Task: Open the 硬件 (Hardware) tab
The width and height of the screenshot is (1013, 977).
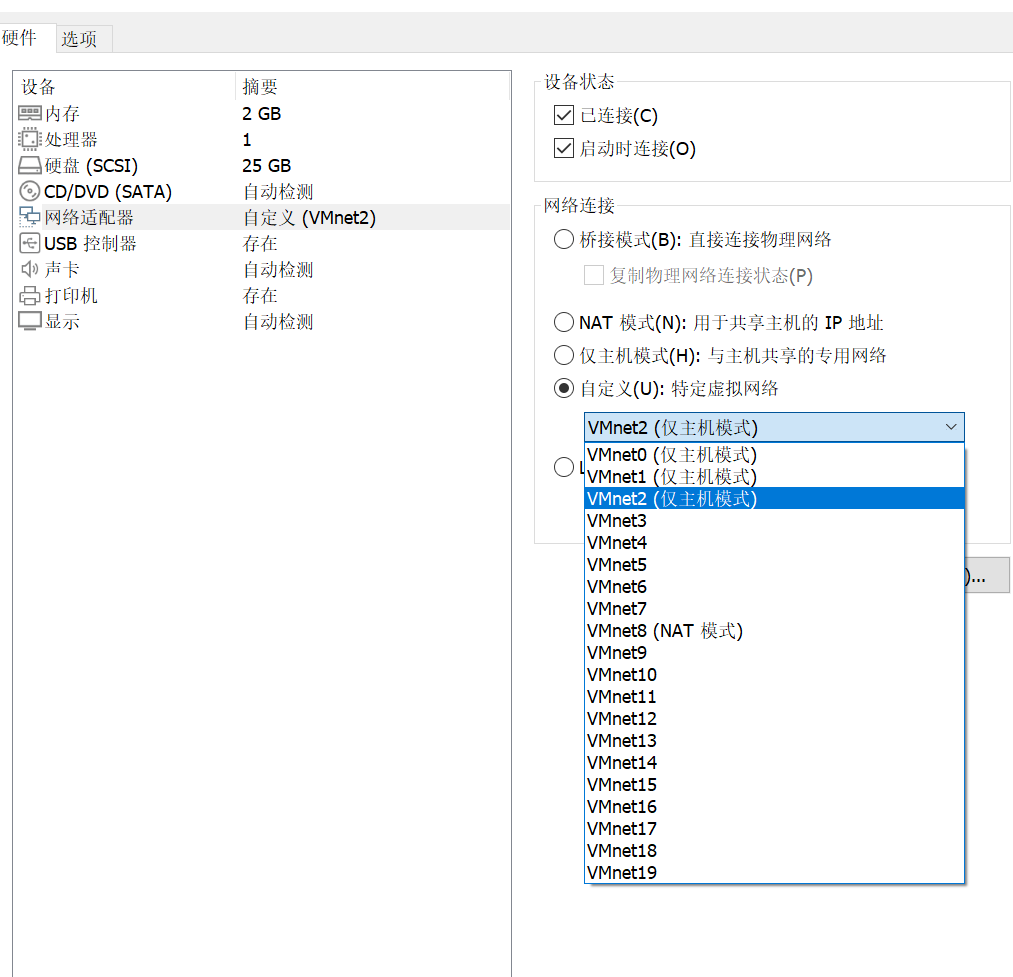Action: point(19,37)
